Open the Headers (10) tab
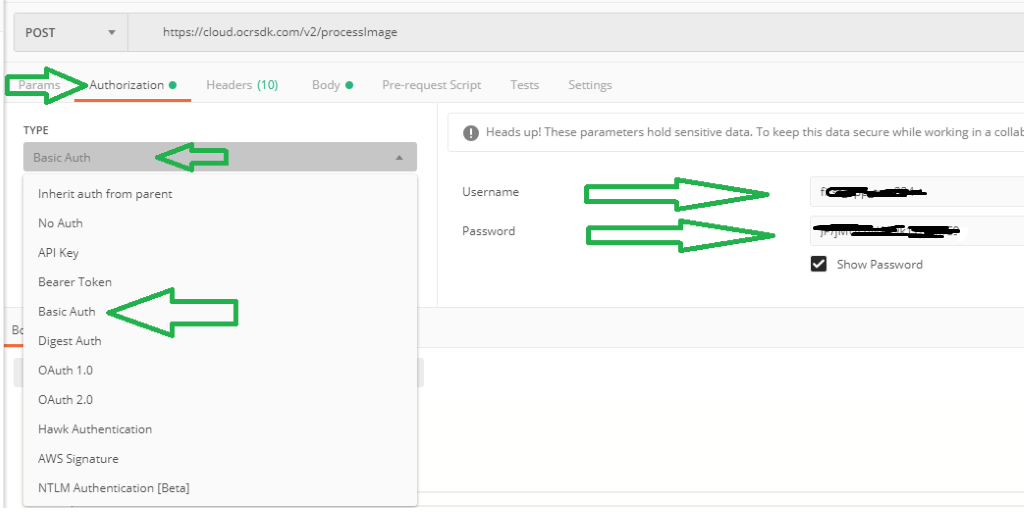This screenshot has width=1024, height=512. [242, 85]
